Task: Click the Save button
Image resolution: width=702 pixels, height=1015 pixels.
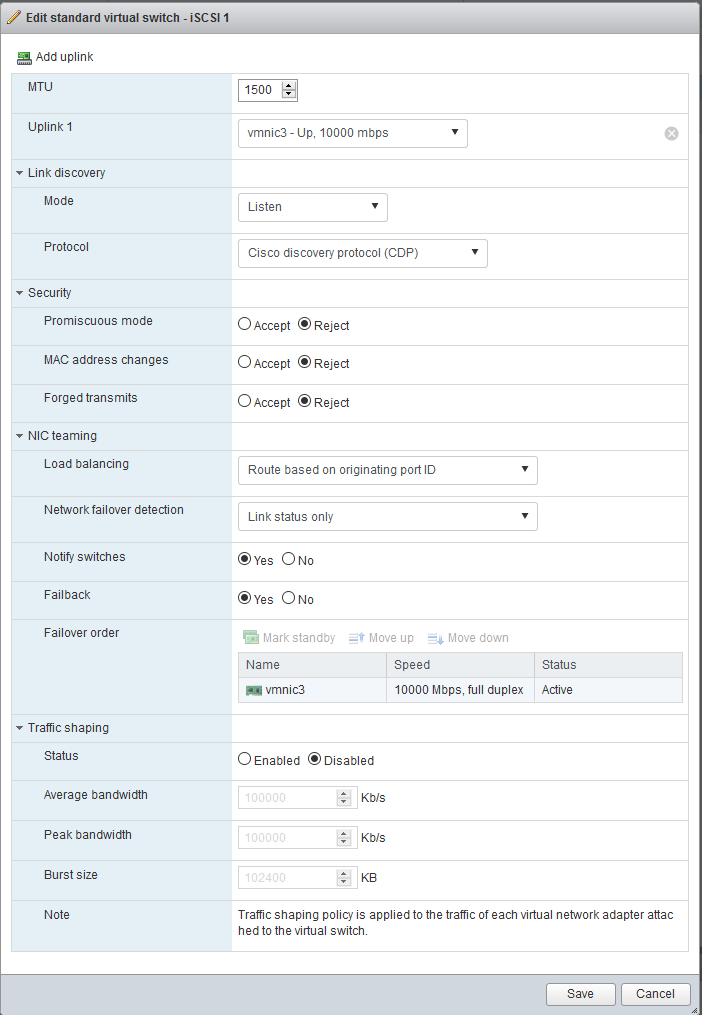Action: click(580, 994)
